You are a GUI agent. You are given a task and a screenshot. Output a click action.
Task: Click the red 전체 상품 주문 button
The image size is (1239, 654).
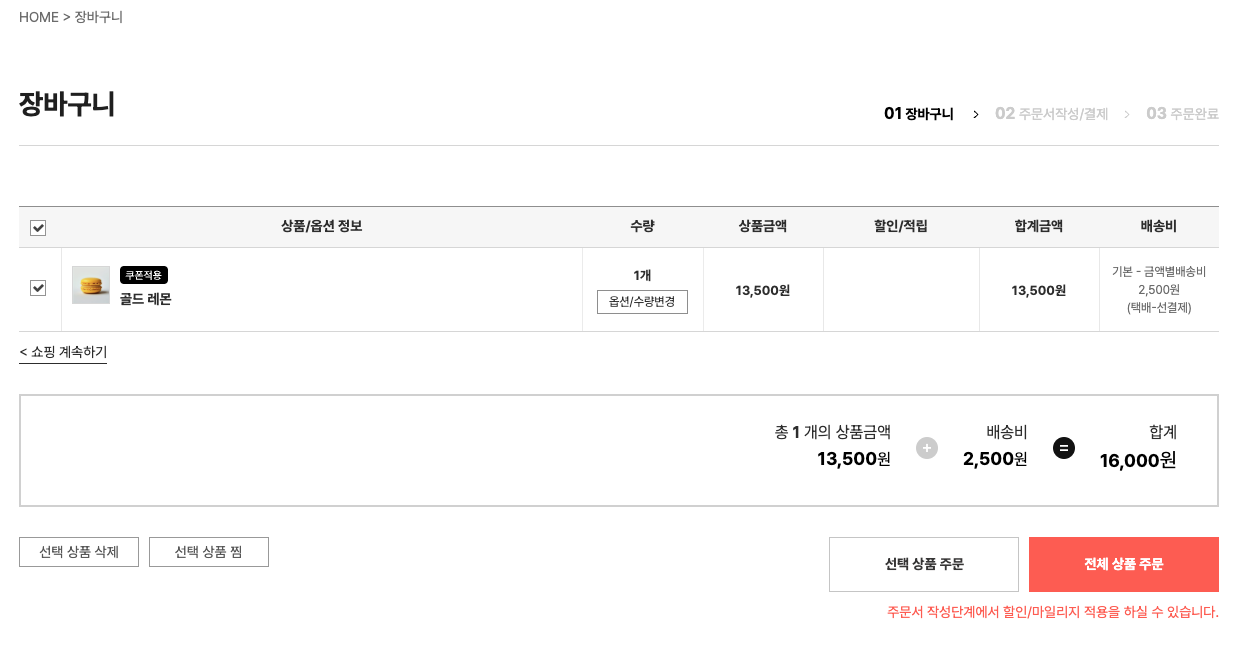[x=1122, y=564]
